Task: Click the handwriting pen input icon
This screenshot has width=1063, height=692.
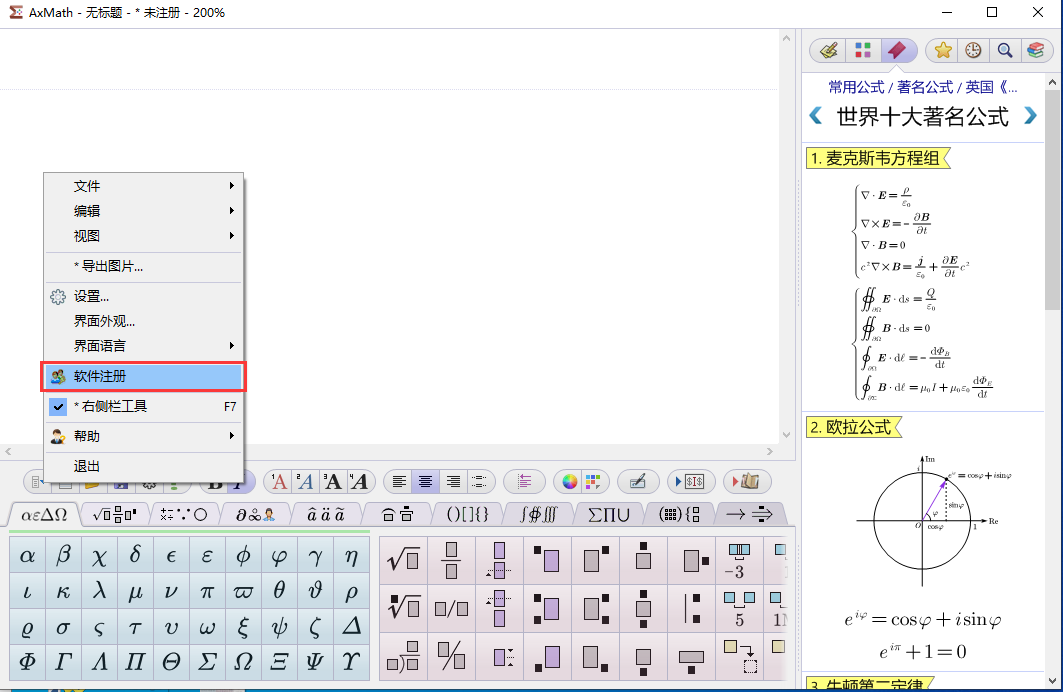Action: pyautogui.click(x=637, y=482)
